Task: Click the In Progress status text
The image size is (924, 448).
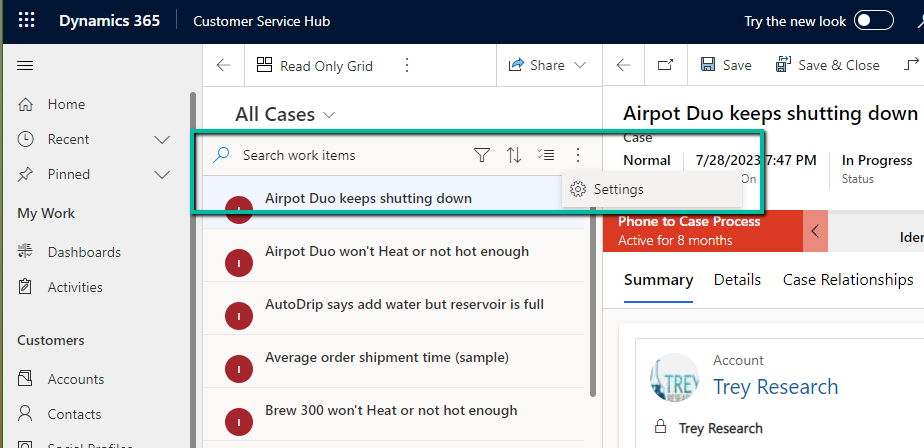Action: [877, 160]
